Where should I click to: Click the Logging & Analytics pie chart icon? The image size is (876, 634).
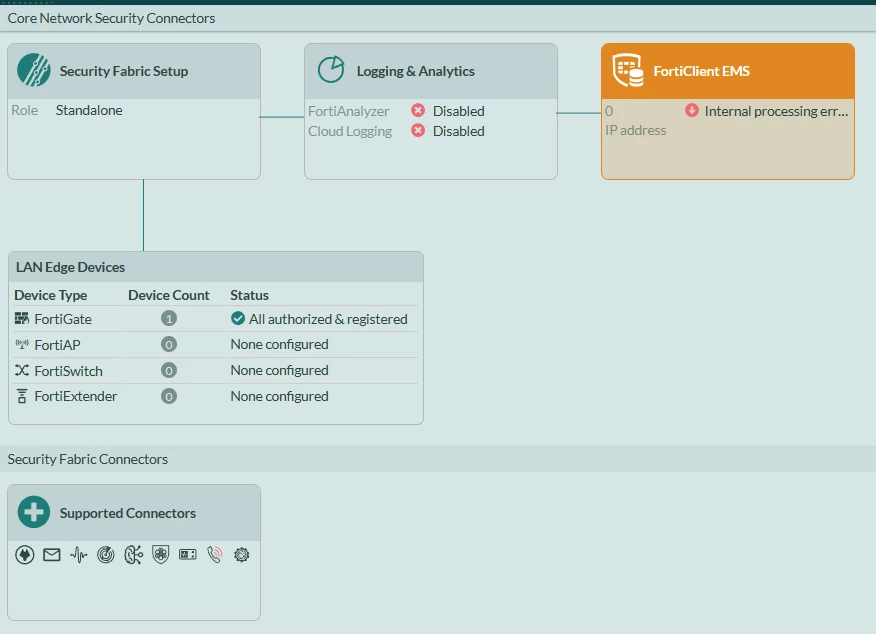tap(331, 70)
